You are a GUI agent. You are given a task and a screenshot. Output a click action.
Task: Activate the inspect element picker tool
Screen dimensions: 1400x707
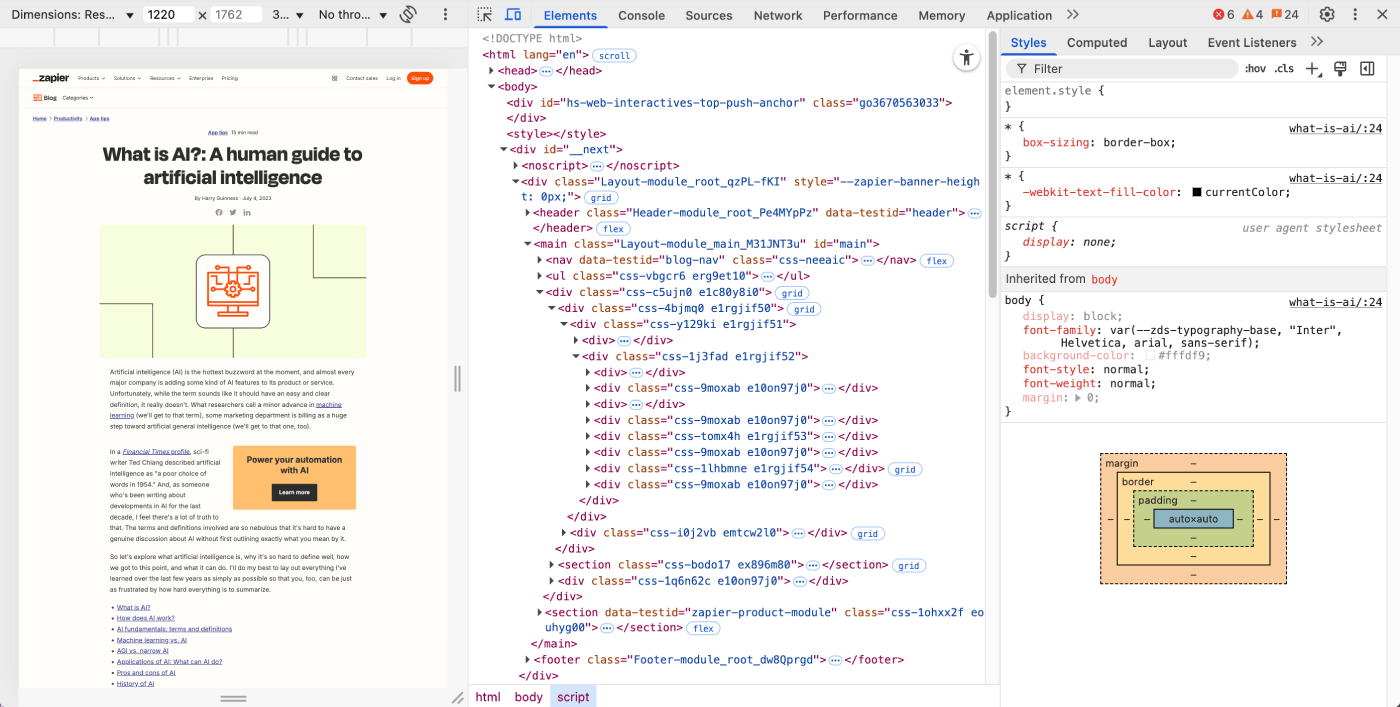[485, 15]
